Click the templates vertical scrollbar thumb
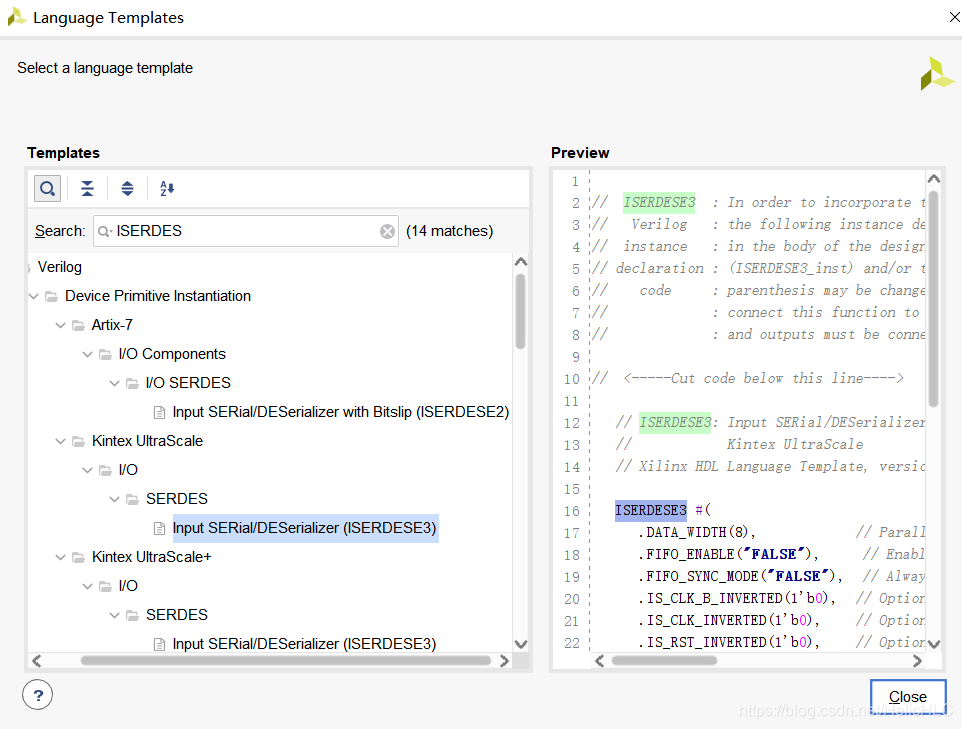Image resolution: width=962 pixels, height=729 pixels. tap(520, 311)
